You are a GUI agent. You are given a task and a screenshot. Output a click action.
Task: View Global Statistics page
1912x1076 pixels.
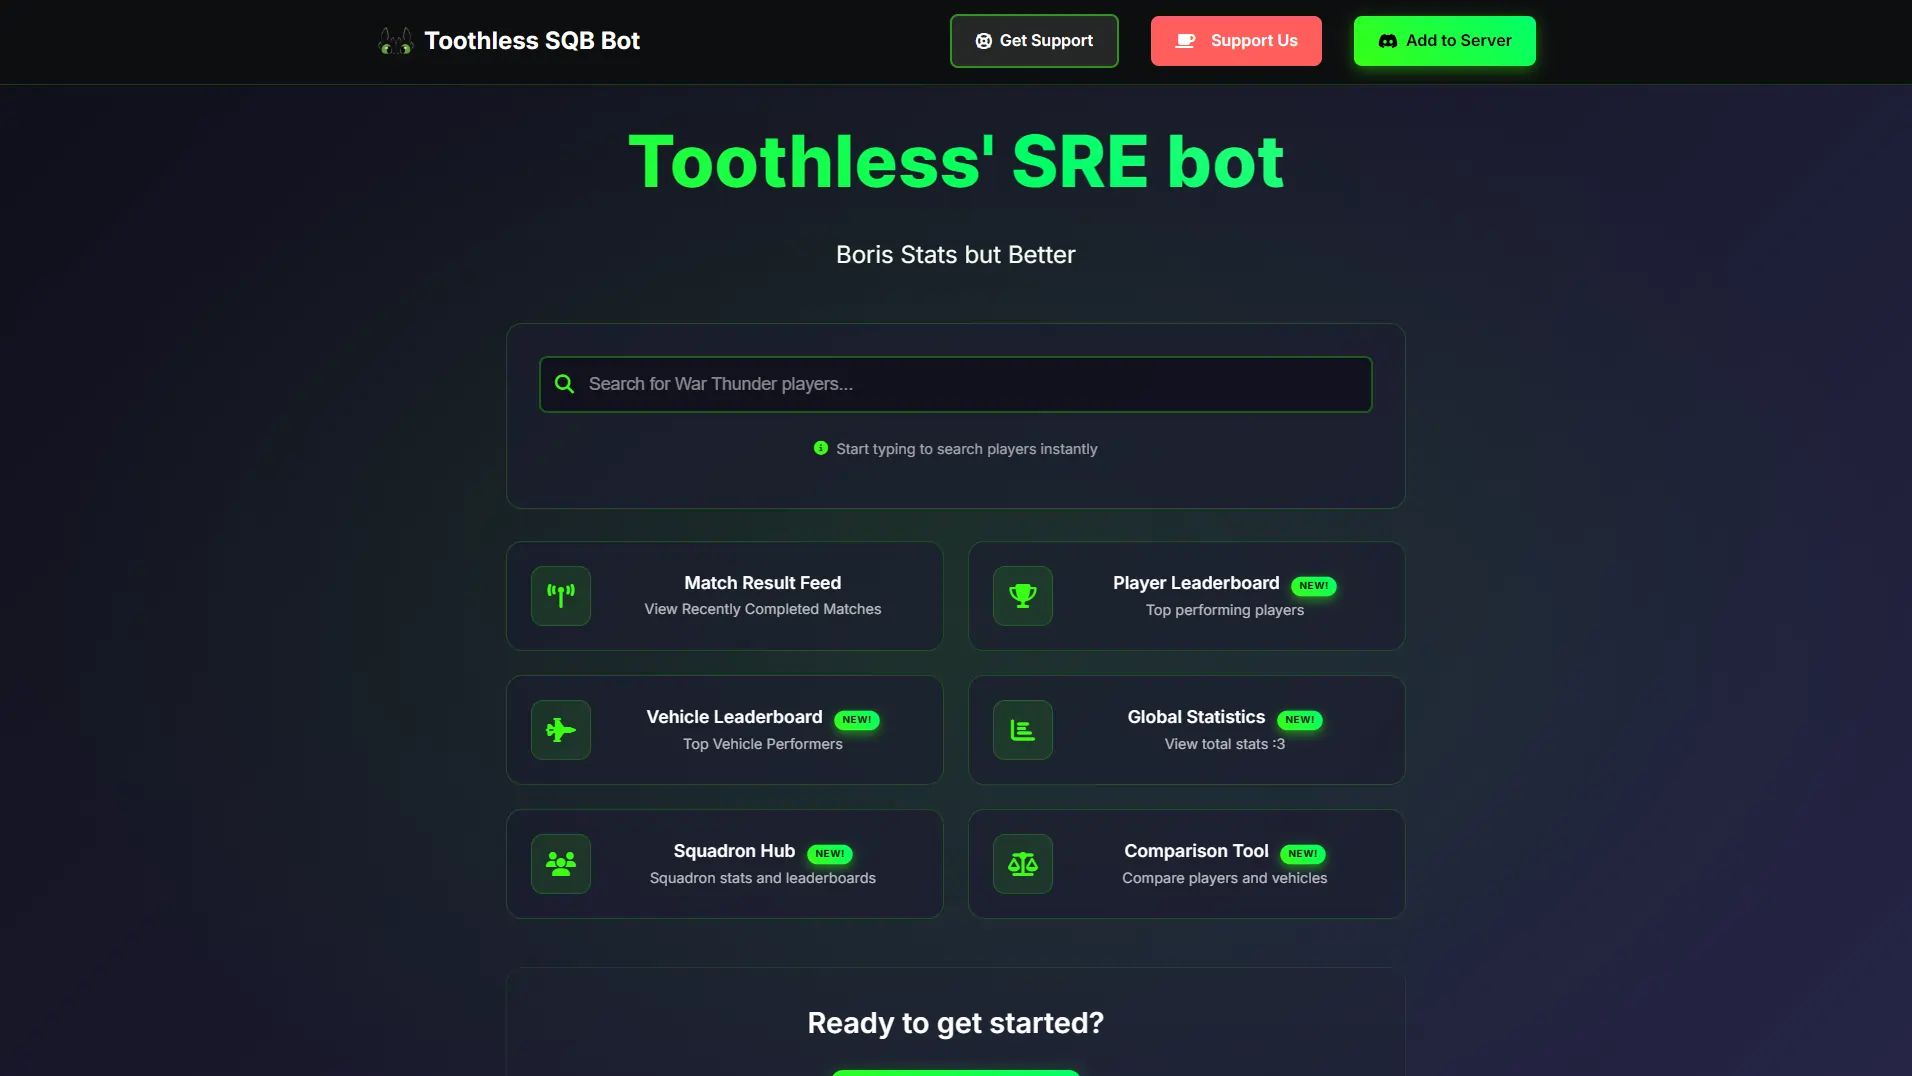[x=1195, y=717]
